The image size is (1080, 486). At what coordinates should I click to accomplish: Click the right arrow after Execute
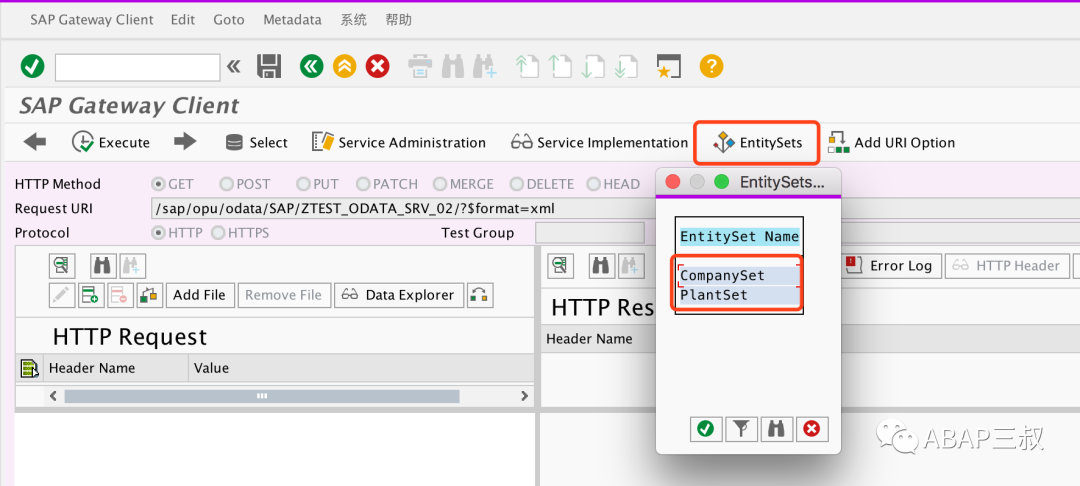pos(185,142)
